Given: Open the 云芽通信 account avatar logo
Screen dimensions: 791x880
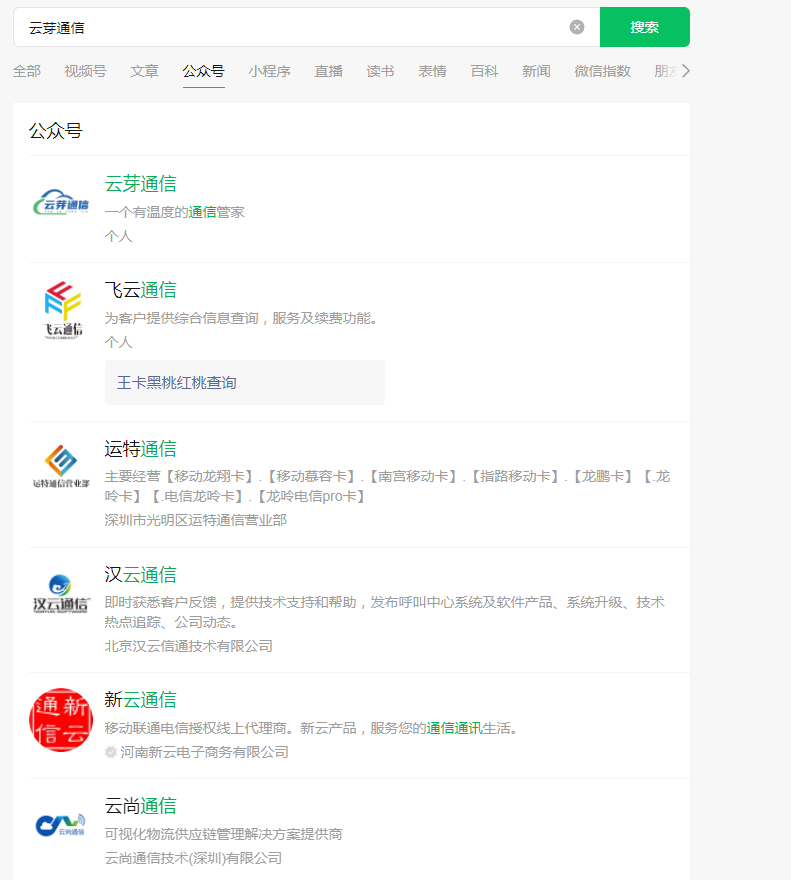Looking at the screenshot, I should (61, 204).
